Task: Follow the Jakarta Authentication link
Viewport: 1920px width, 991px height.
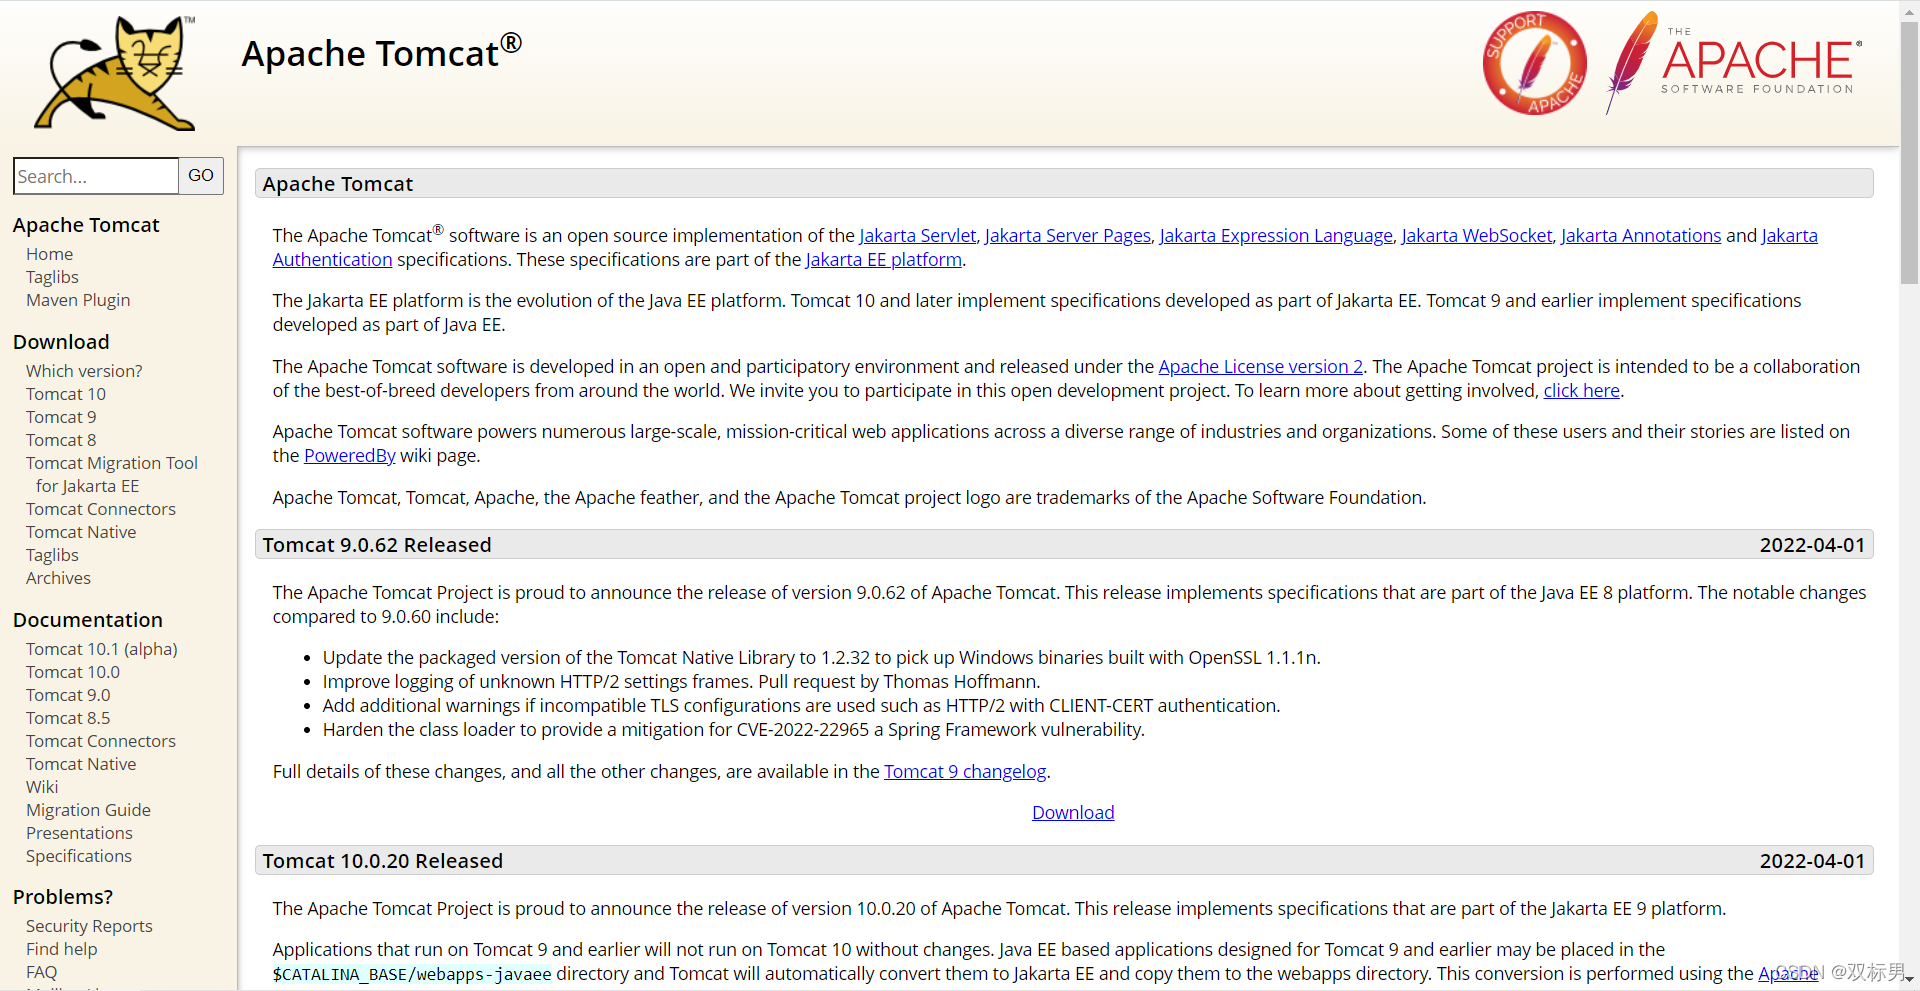Action: pos(332,260)
